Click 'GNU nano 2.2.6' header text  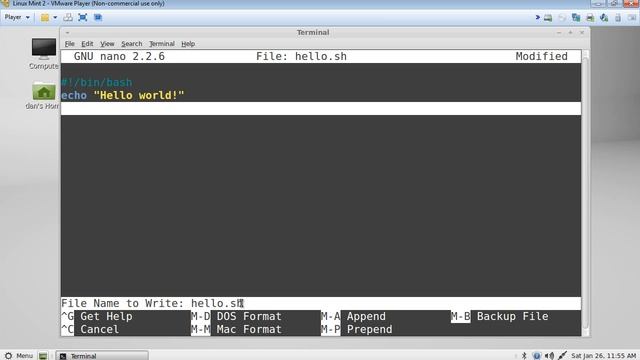point(119,56)
